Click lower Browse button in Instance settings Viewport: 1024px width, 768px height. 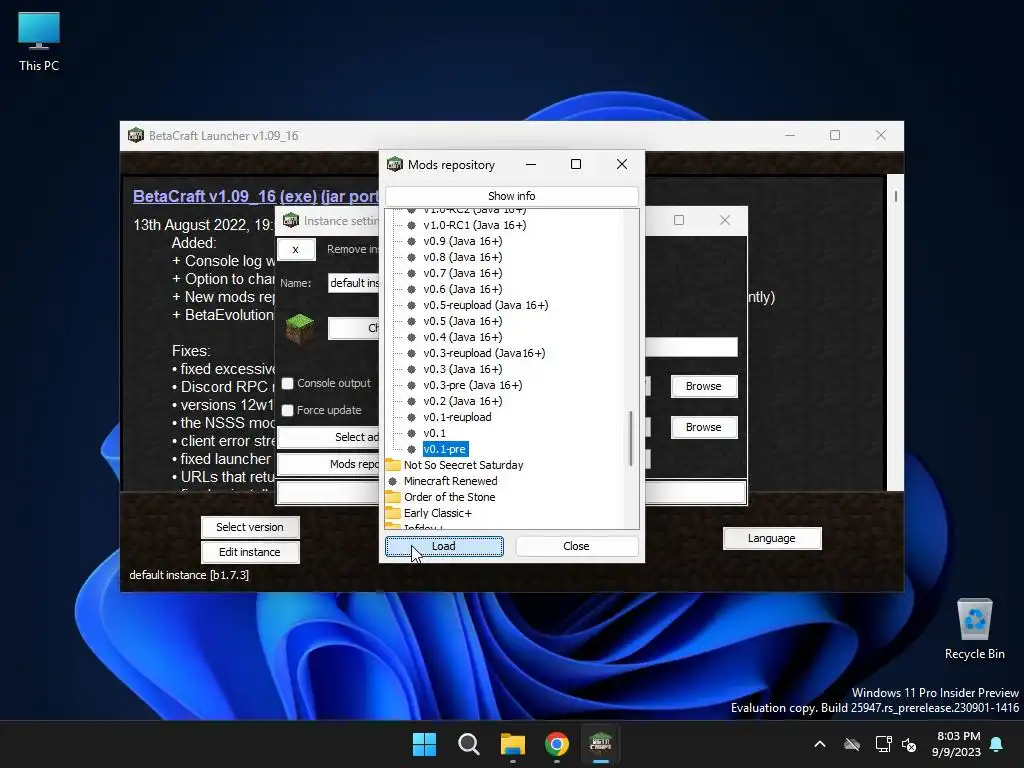pos(703,427)
